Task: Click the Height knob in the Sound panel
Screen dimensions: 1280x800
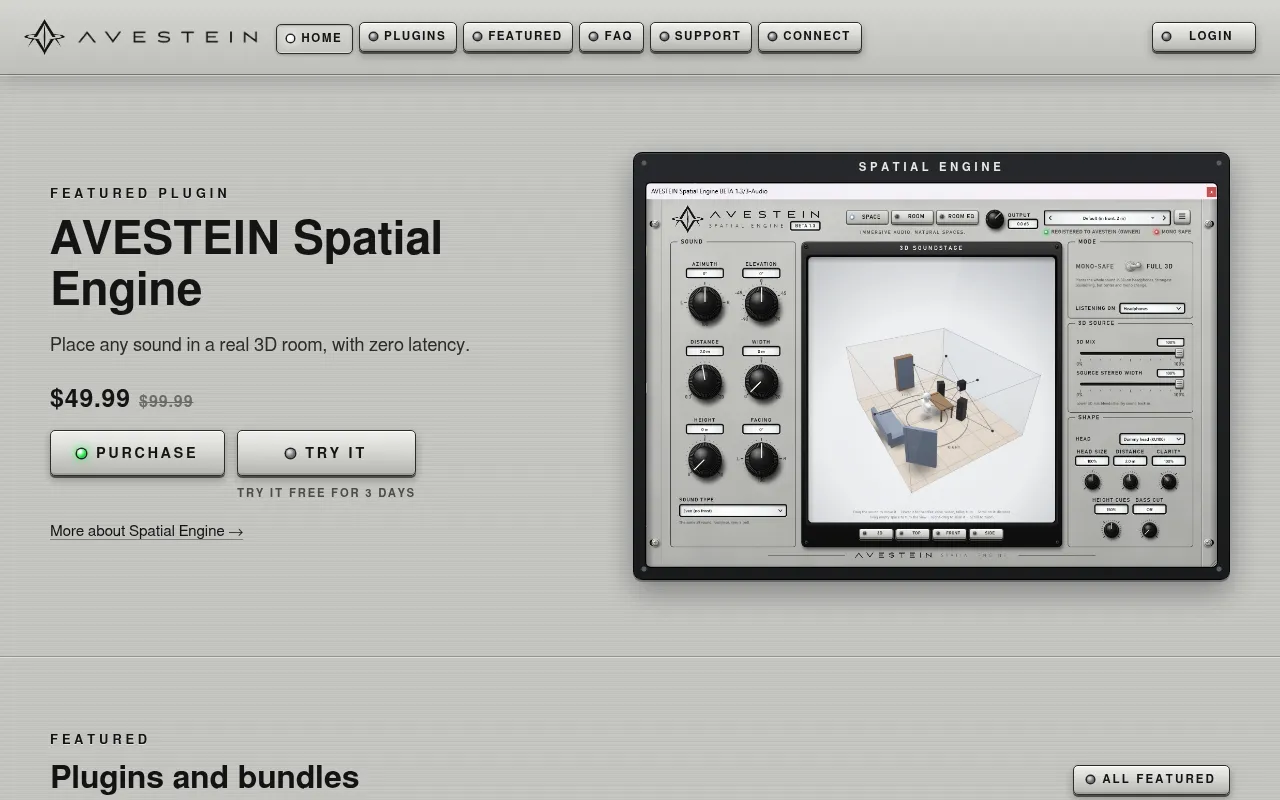Action: click(x=704, y=460)
